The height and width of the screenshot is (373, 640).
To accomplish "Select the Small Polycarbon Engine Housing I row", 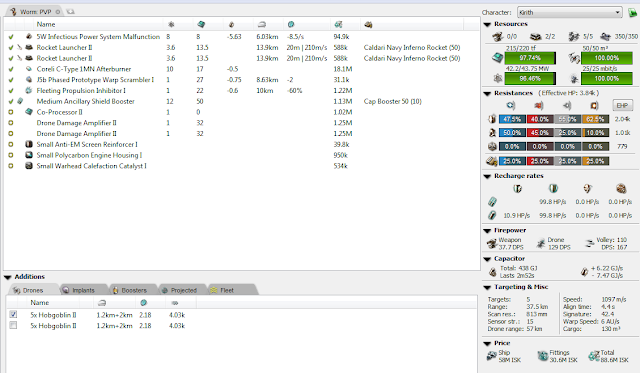I will 241,155.
